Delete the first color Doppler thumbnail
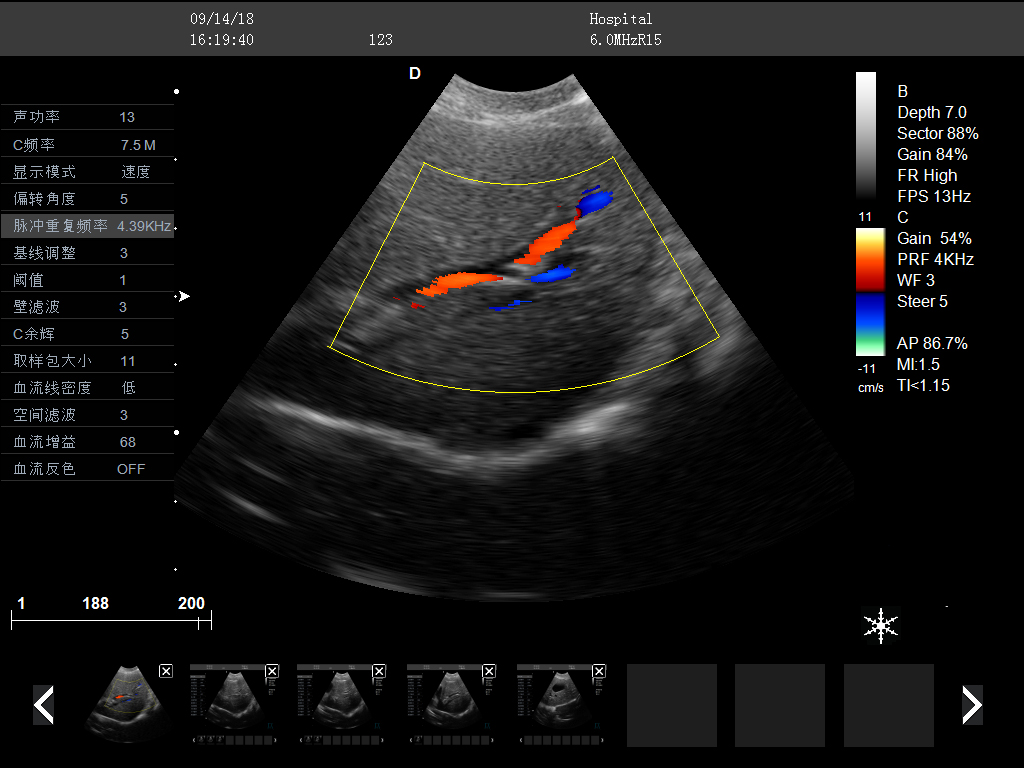This screenshot has width=1024, height=768. click(x=166, y=671)
